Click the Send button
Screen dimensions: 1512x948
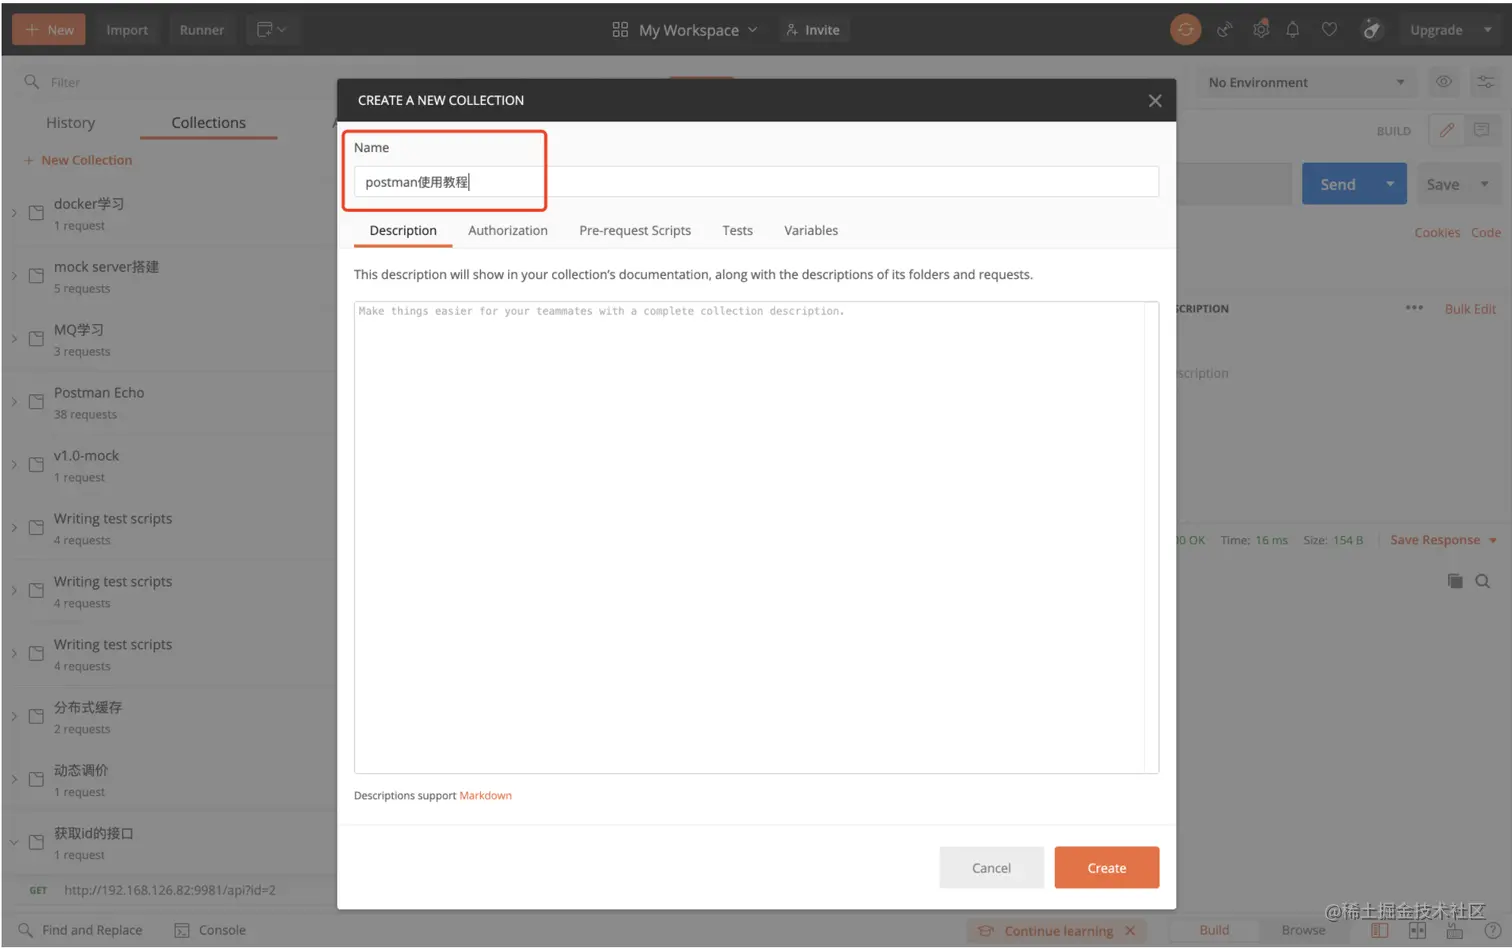[x=1338, y=184]
